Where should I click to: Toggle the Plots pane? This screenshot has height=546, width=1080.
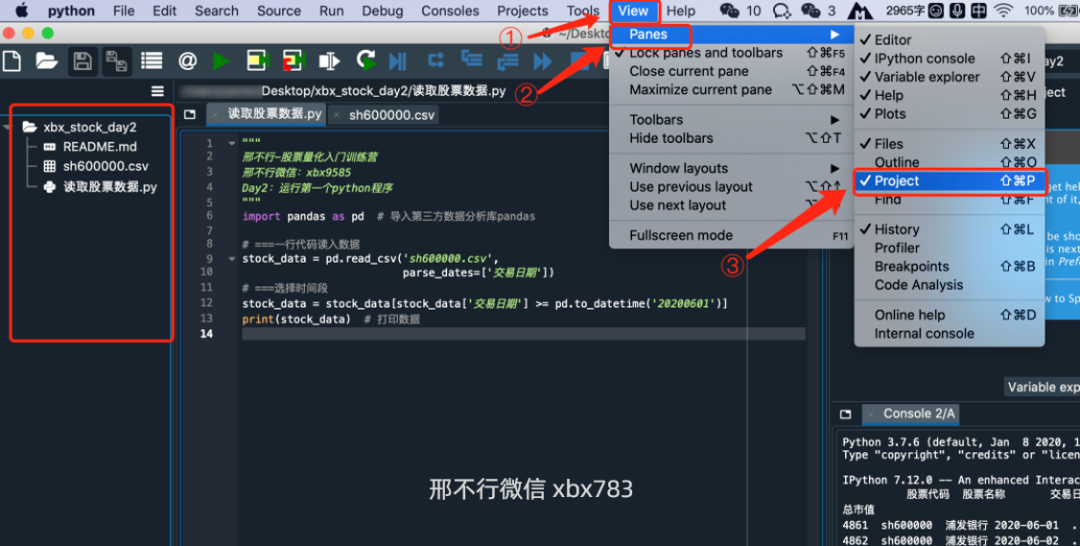coord(949,114)
